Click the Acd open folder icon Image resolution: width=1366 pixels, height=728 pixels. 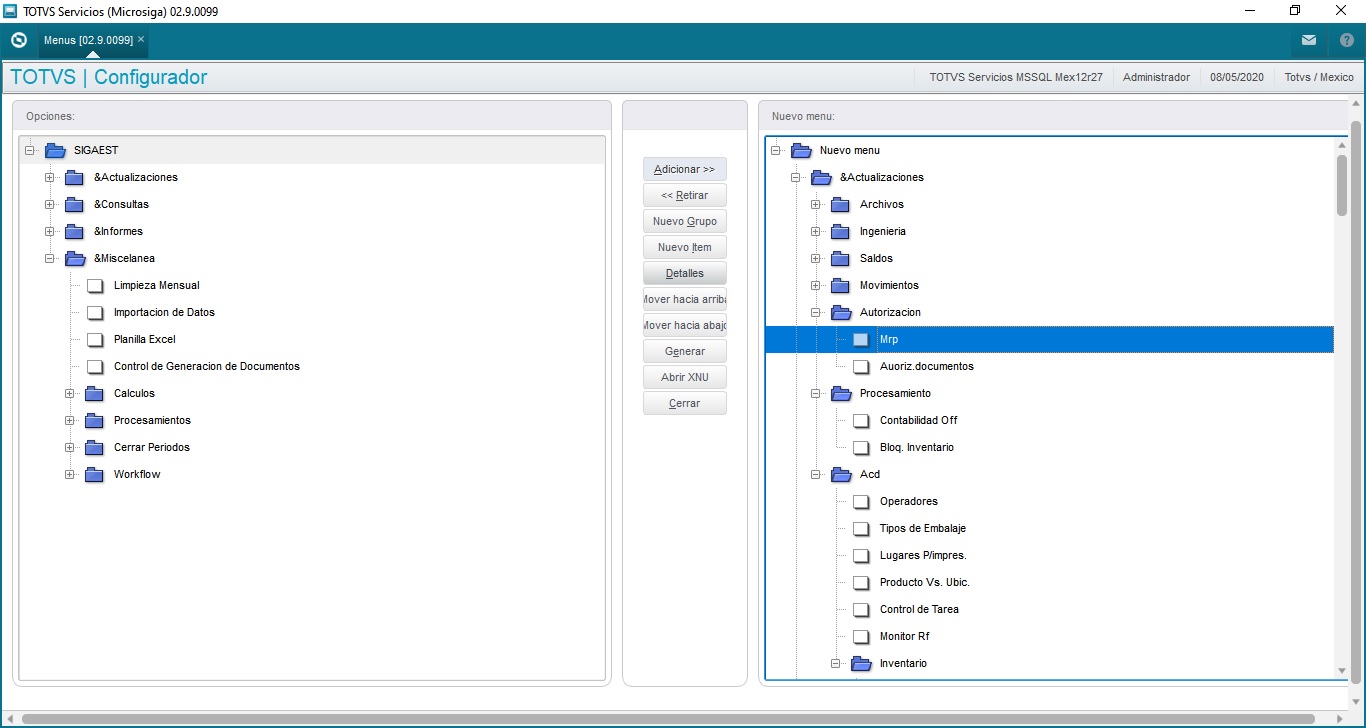(x=841, y=474)
